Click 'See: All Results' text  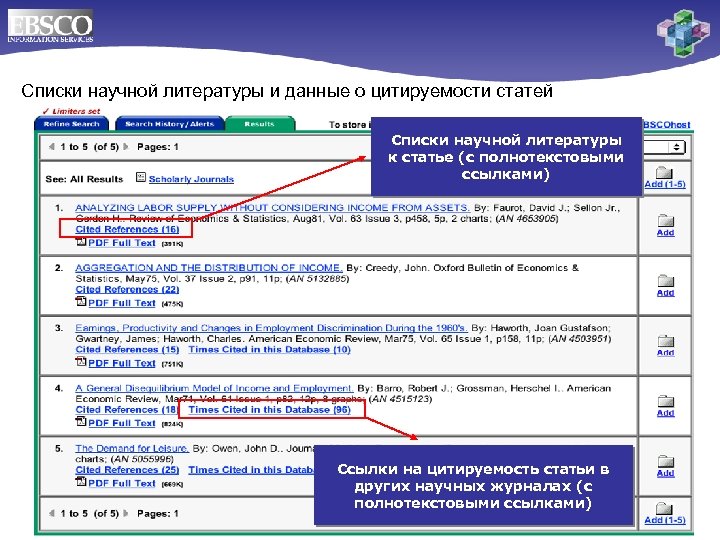pyautogui.click(x=84, y=179)
